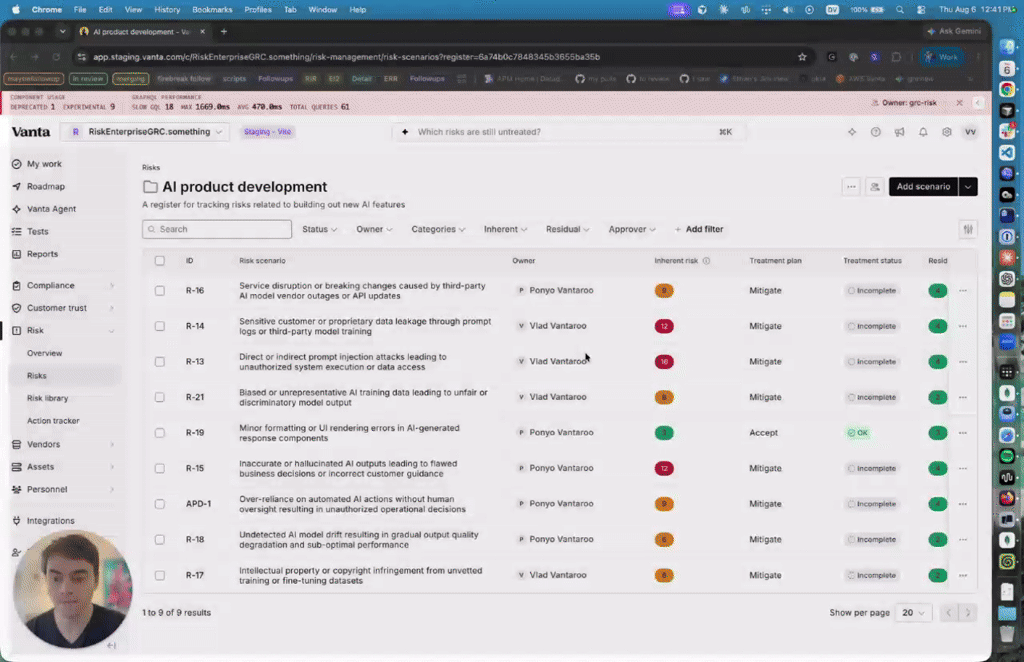This screenshot has height=662, width=1024.
Task: Open Approver filter dropdown
Action: pyautogui.click(x=632, y=229)
